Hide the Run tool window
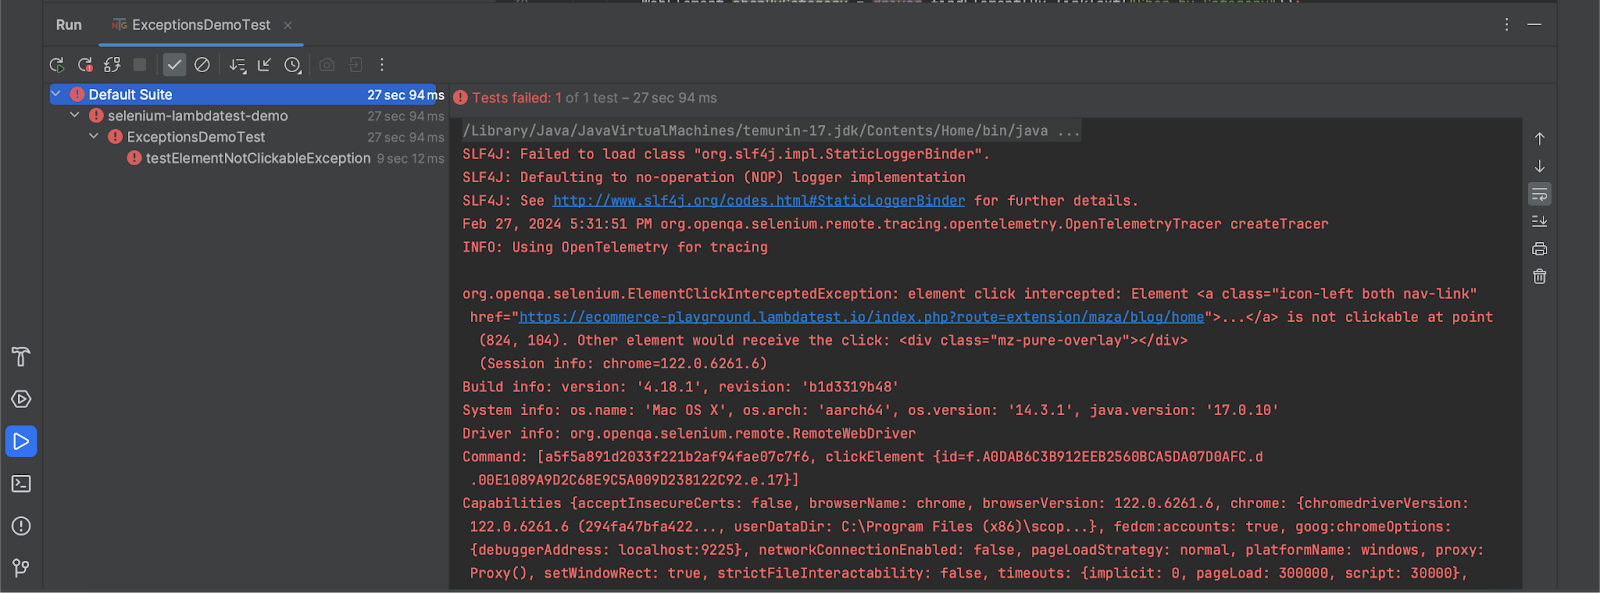Screen dimensions: 1600x593 1535,25
